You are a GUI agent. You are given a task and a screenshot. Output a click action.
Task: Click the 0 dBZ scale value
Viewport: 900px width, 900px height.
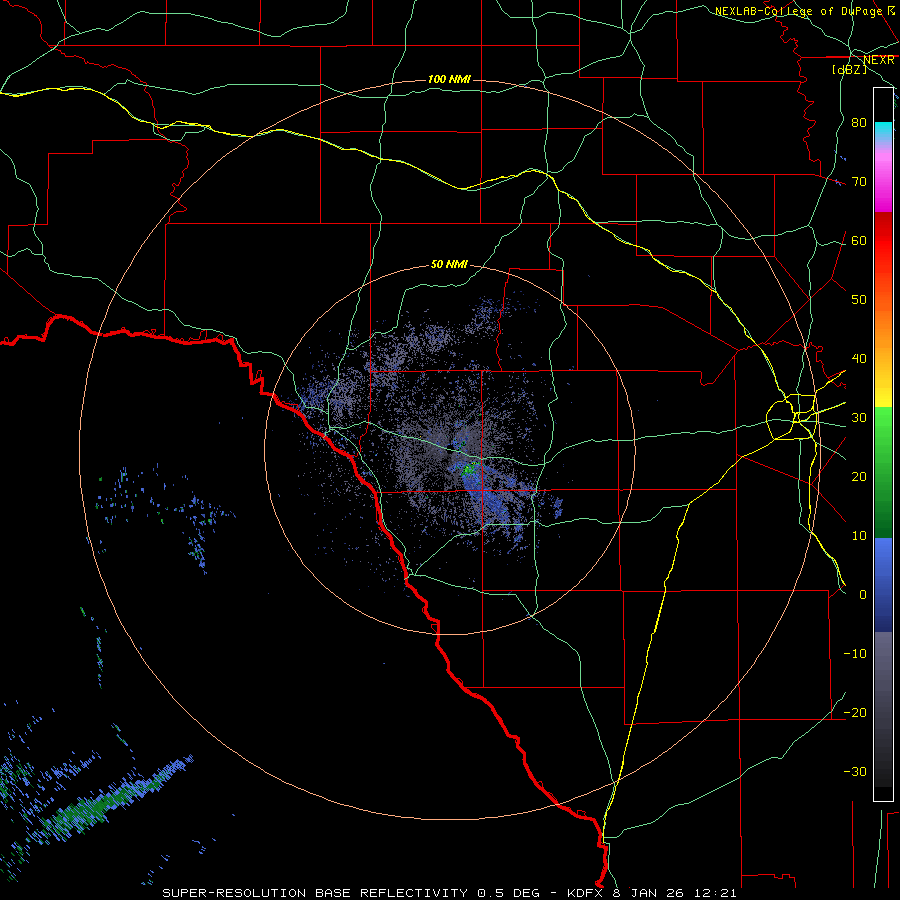(863, 595)
